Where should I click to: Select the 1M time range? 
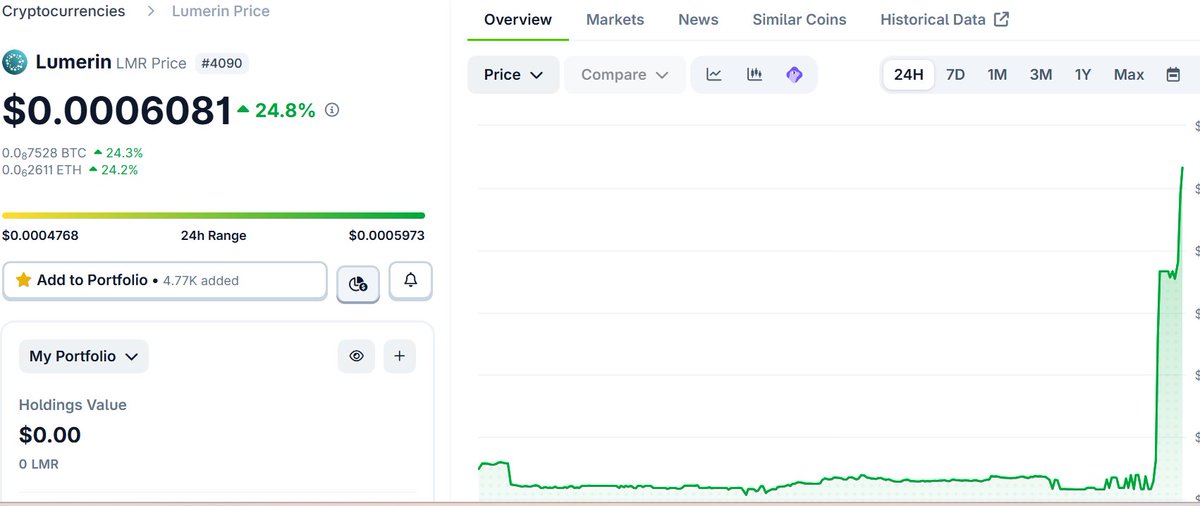click(x=997, y=75)
